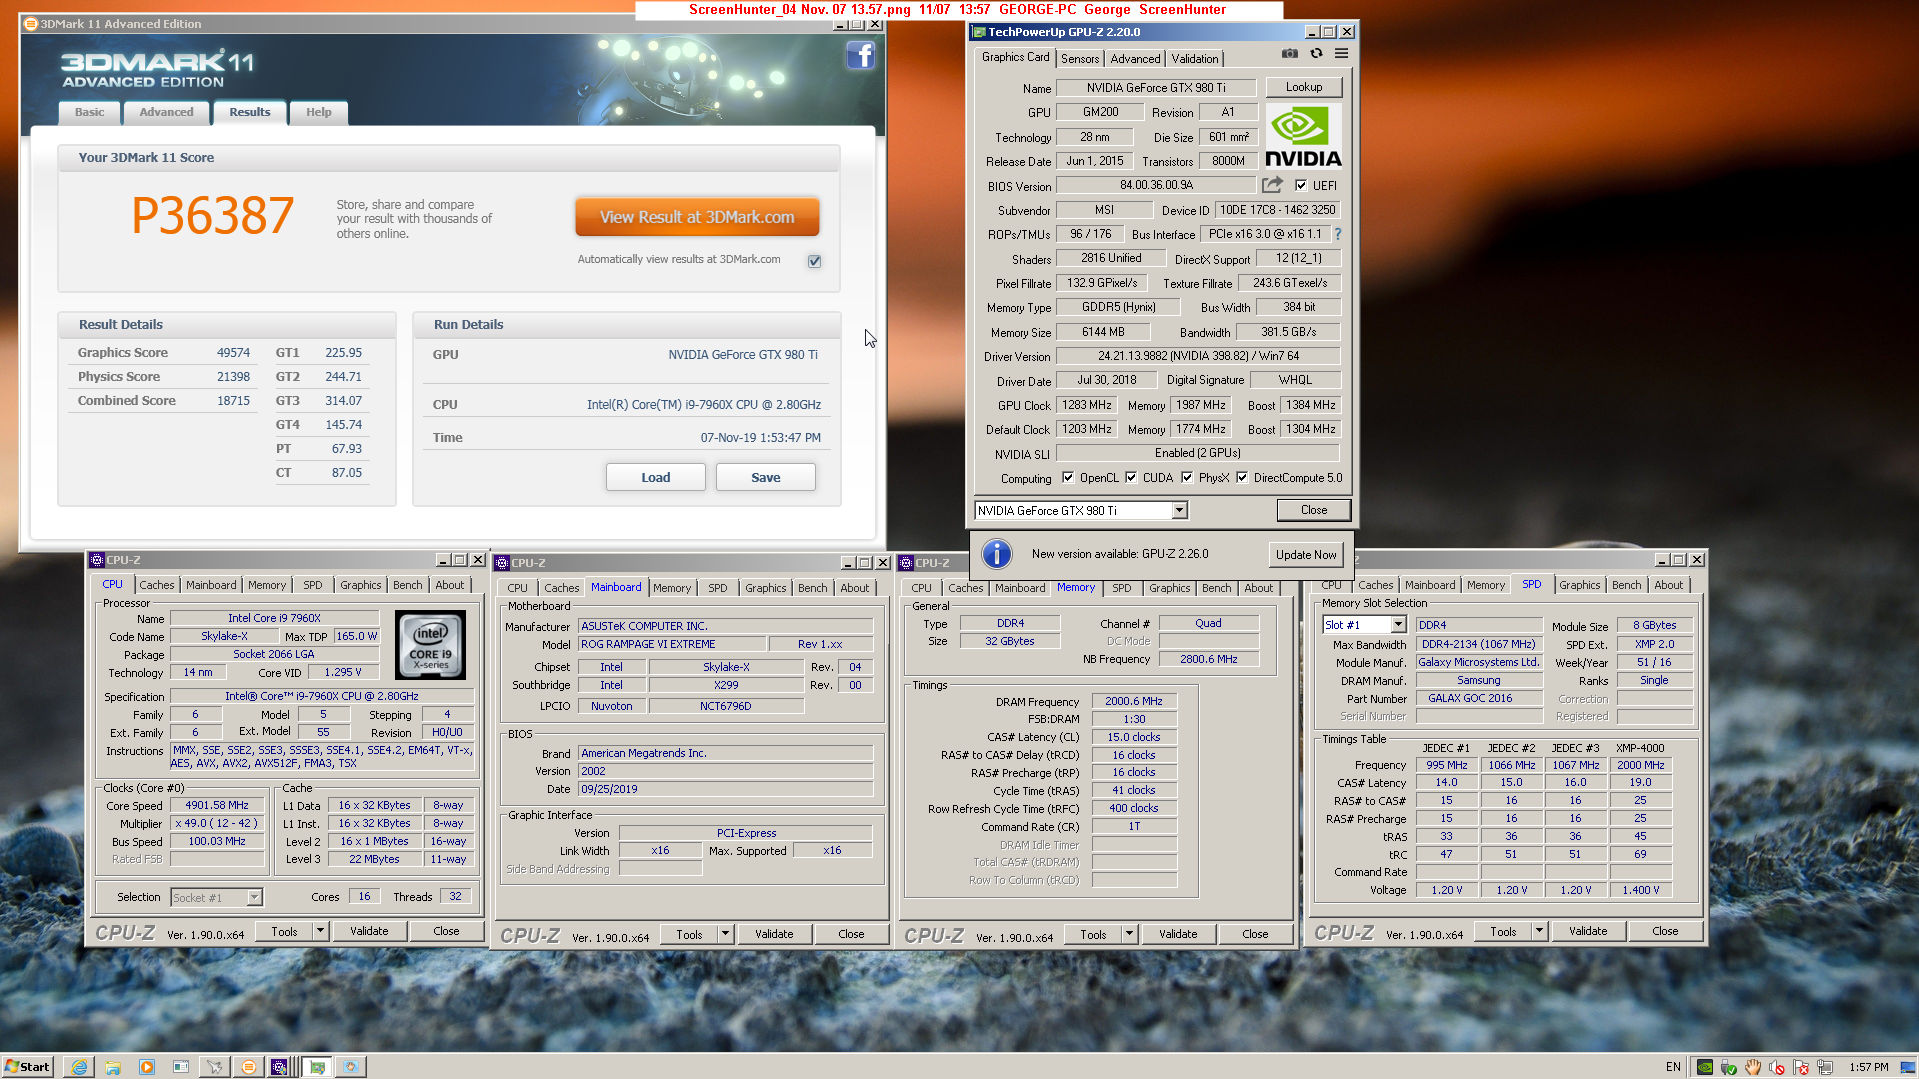Refresh GPU-Z readings with refresh icon
The width and height of the screenshot is (1919, 1079).
pos(1316,54)
